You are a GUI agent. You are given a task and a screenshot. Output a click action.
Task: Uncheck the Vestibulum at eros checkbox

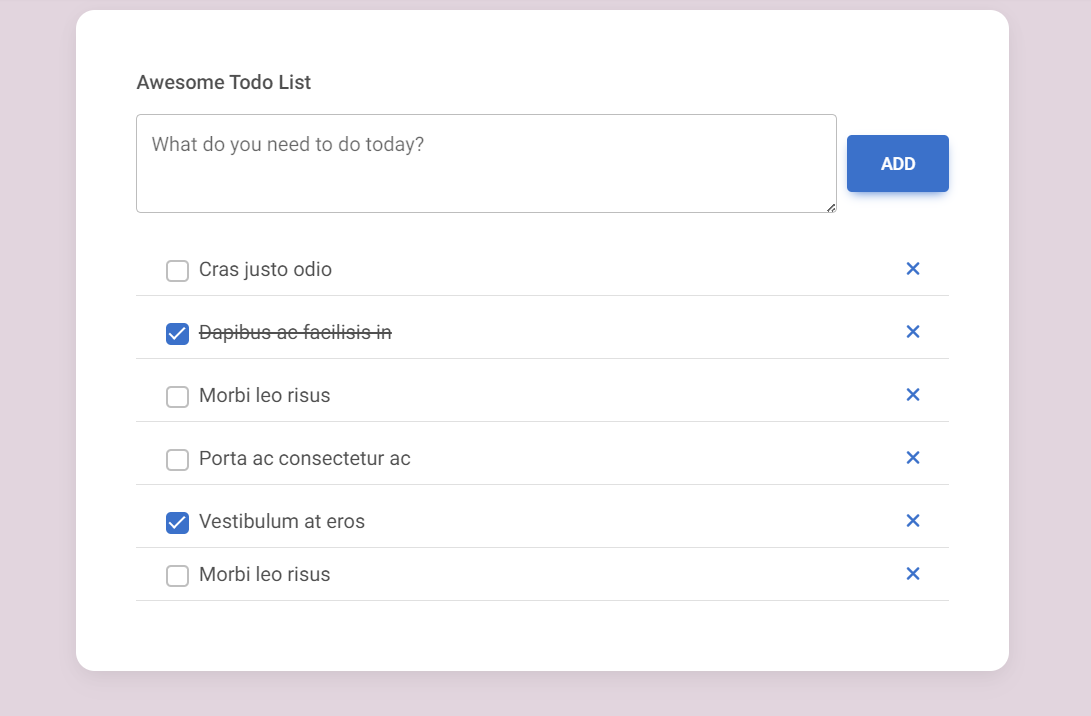pyautogui.click(x=177, y=523)
